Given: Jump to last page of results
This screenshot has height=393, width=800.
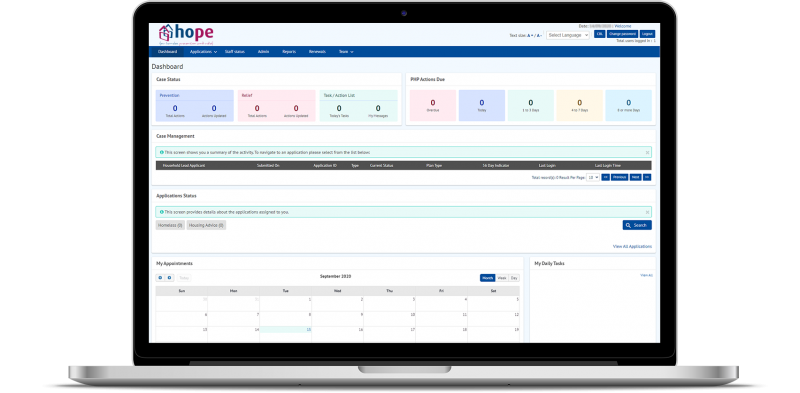Looking at the screenshot, I should tap(646, 177).
